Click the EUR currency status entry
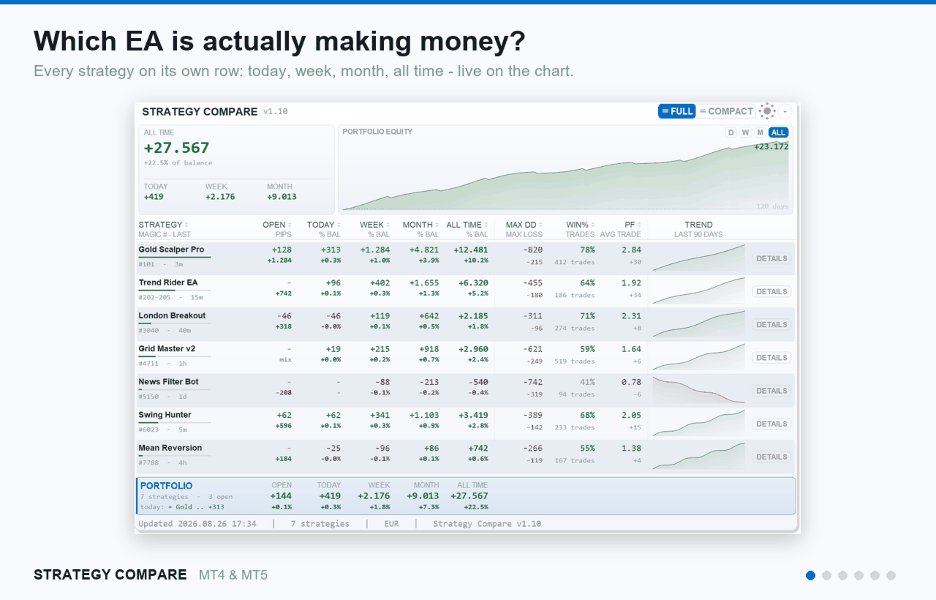The width and height of the screenshot is (936, 600). tap(391, 524)
